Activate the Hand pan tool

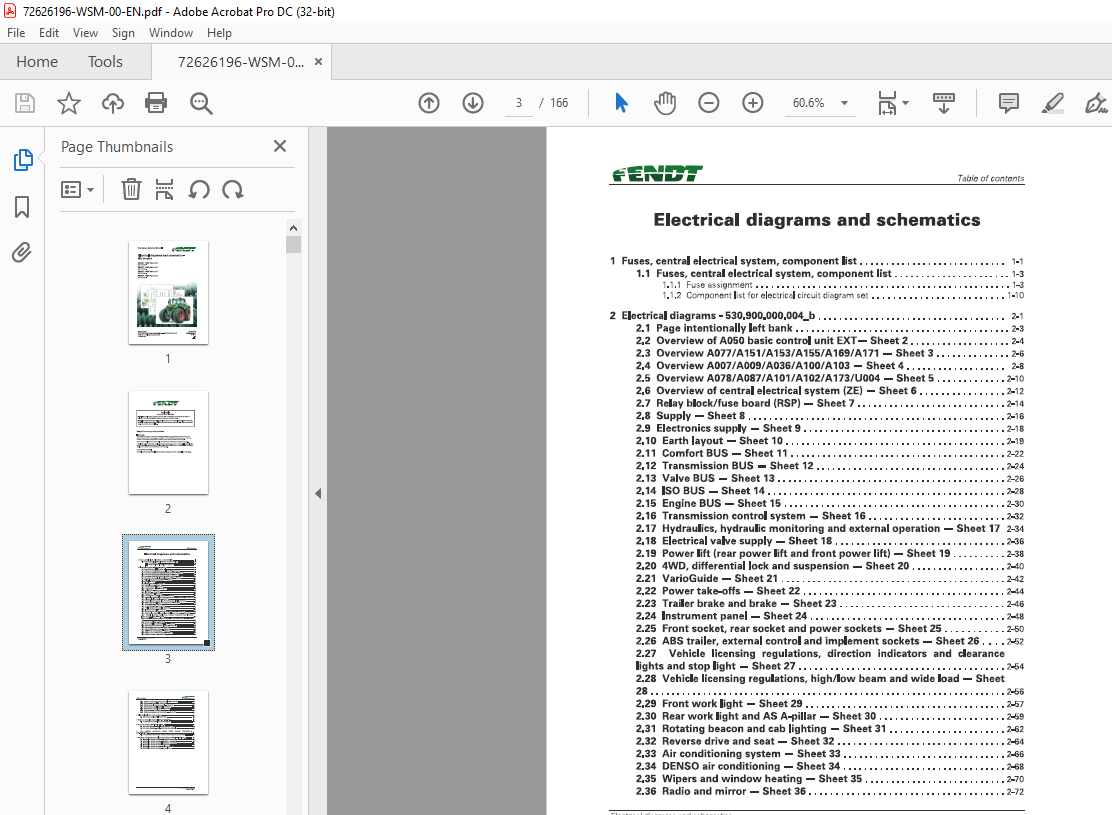665,103
